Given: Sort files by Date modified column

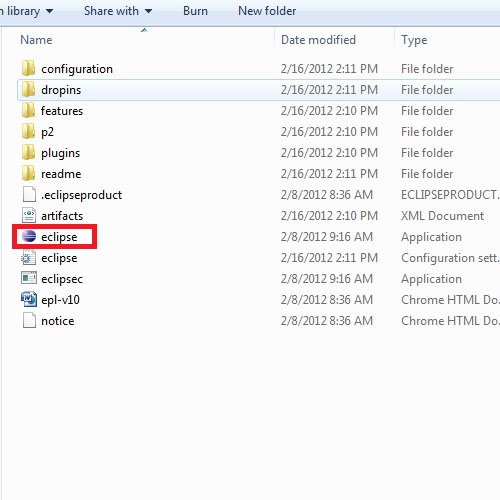Looking at the screenshot, I should tap(318, 40).
